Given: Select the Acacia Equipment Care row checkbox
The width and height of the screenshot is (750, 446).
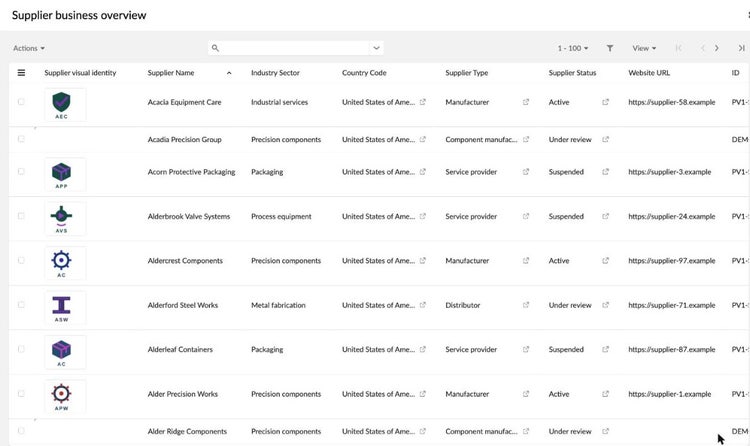Looking at the screenshot, I should tap(21, 101).
